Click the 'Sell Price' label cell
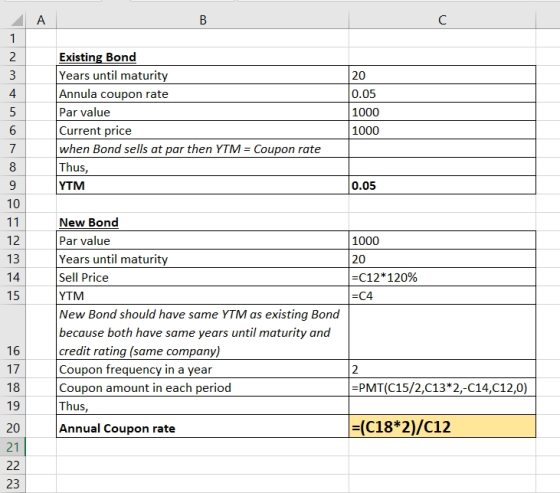 click(202, 277)
